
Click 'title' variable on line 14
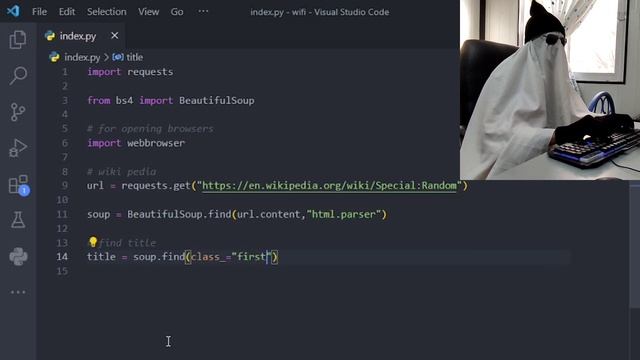tap(101, 257)
